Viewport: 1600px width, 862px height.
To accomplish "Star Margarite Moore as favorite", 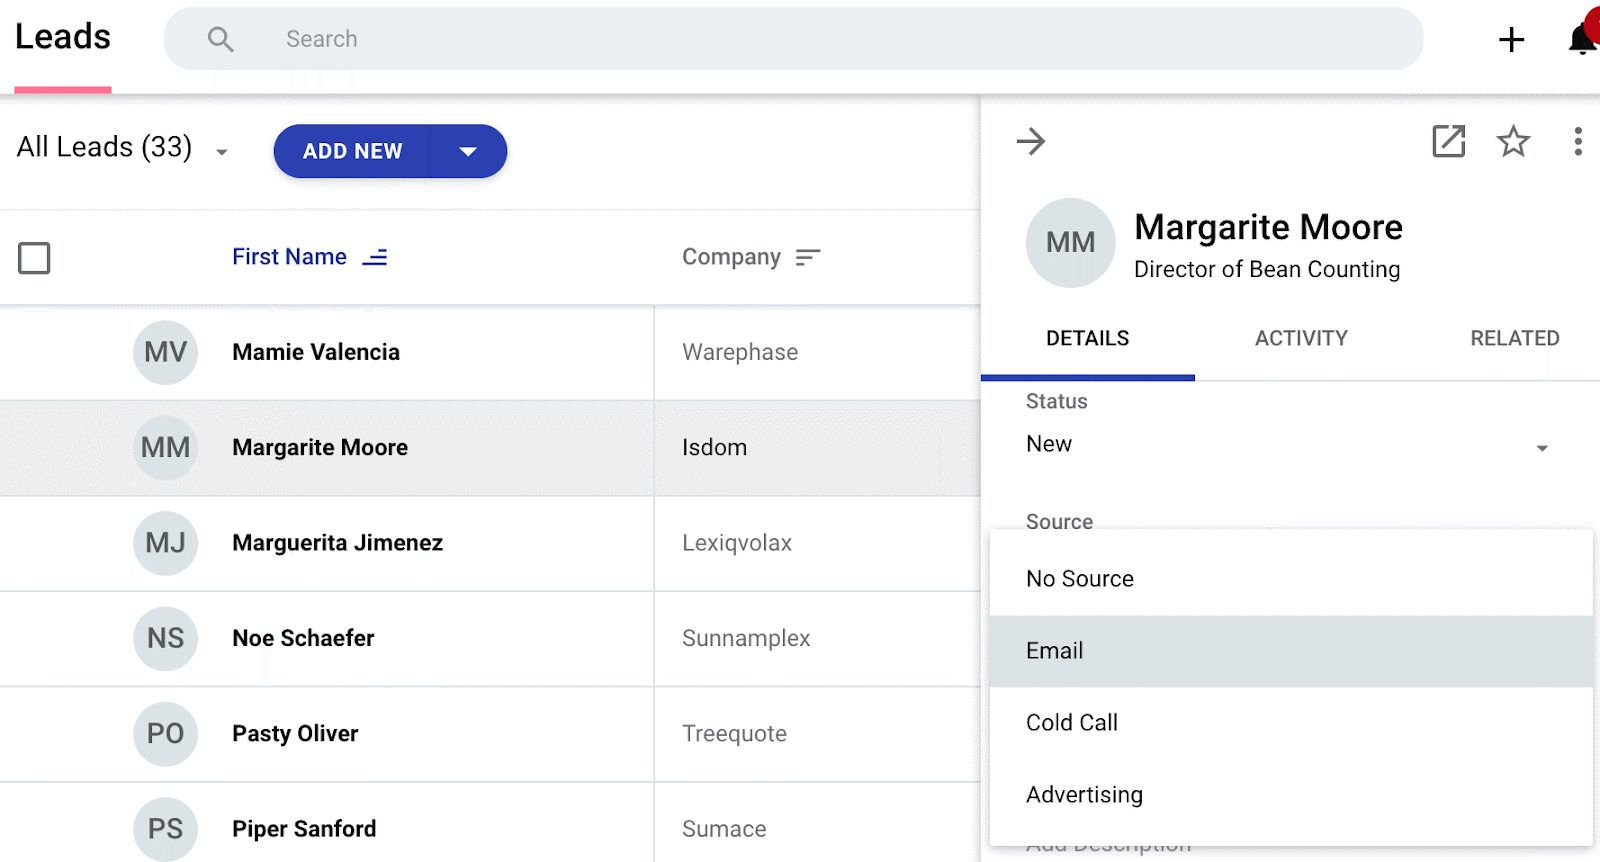I will point(1513,141).
